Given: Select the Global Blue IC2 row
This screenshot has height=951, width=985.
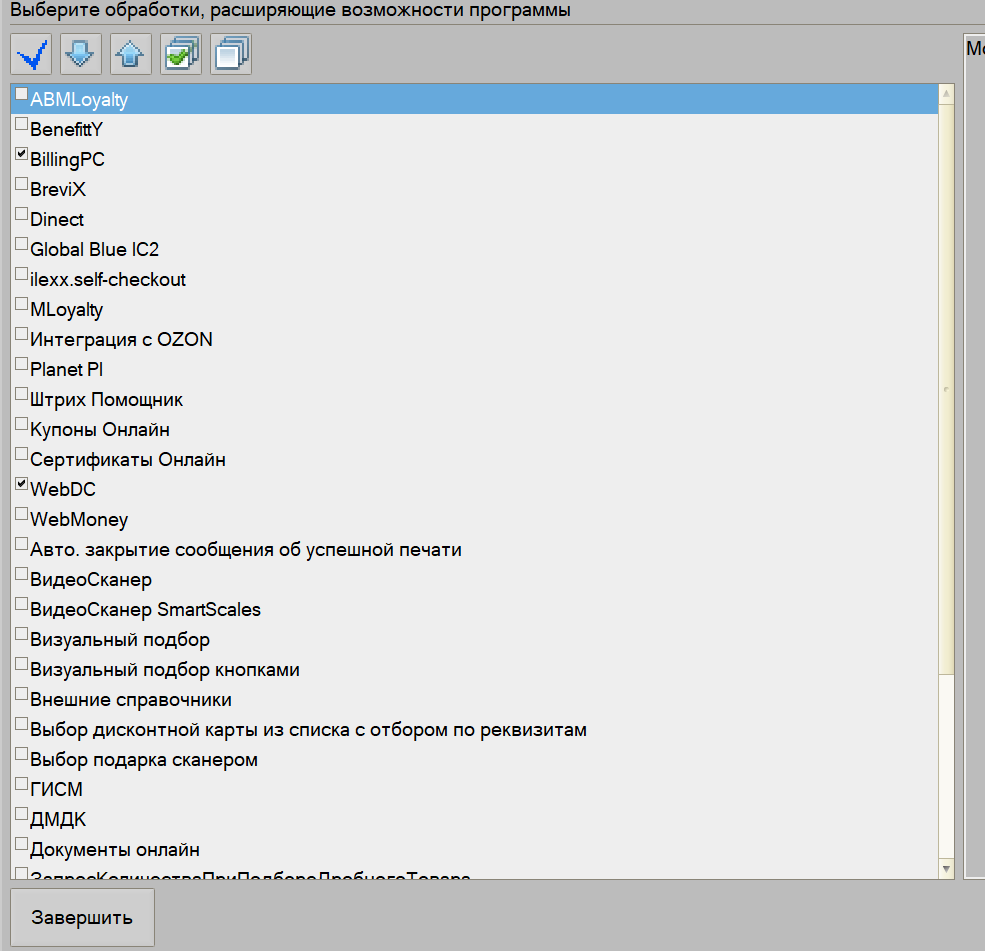Looking at the screenshot, I should [94, 250].
